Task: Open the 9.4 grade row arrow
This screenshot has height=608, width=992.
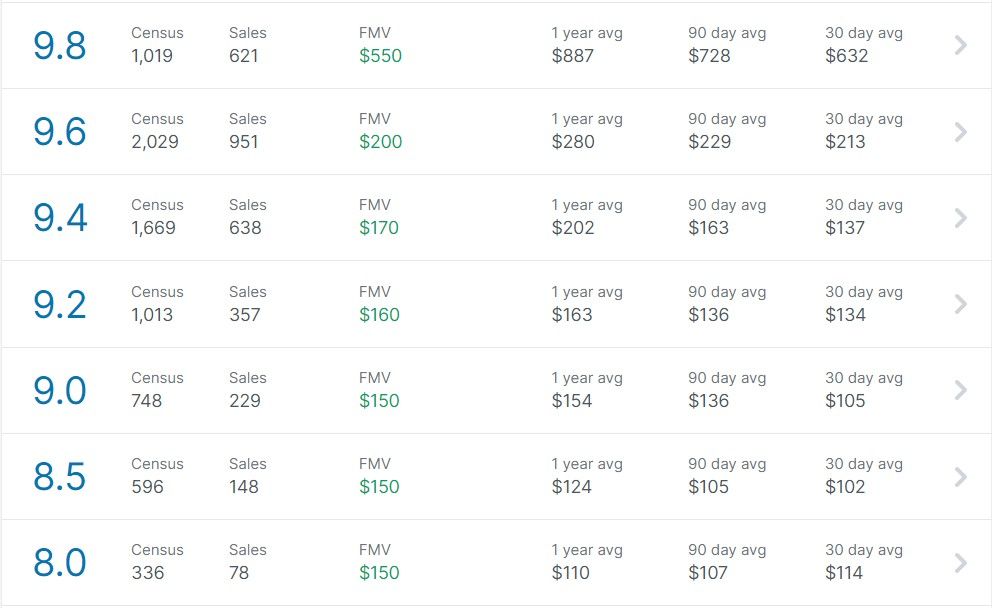Action: click(x=960, y=218)
